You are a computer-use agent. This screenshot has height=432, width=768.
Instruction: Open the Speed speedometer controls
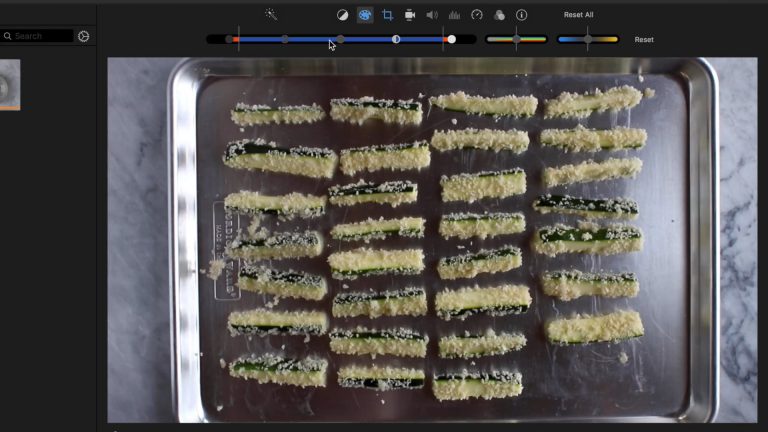(477, 15)
